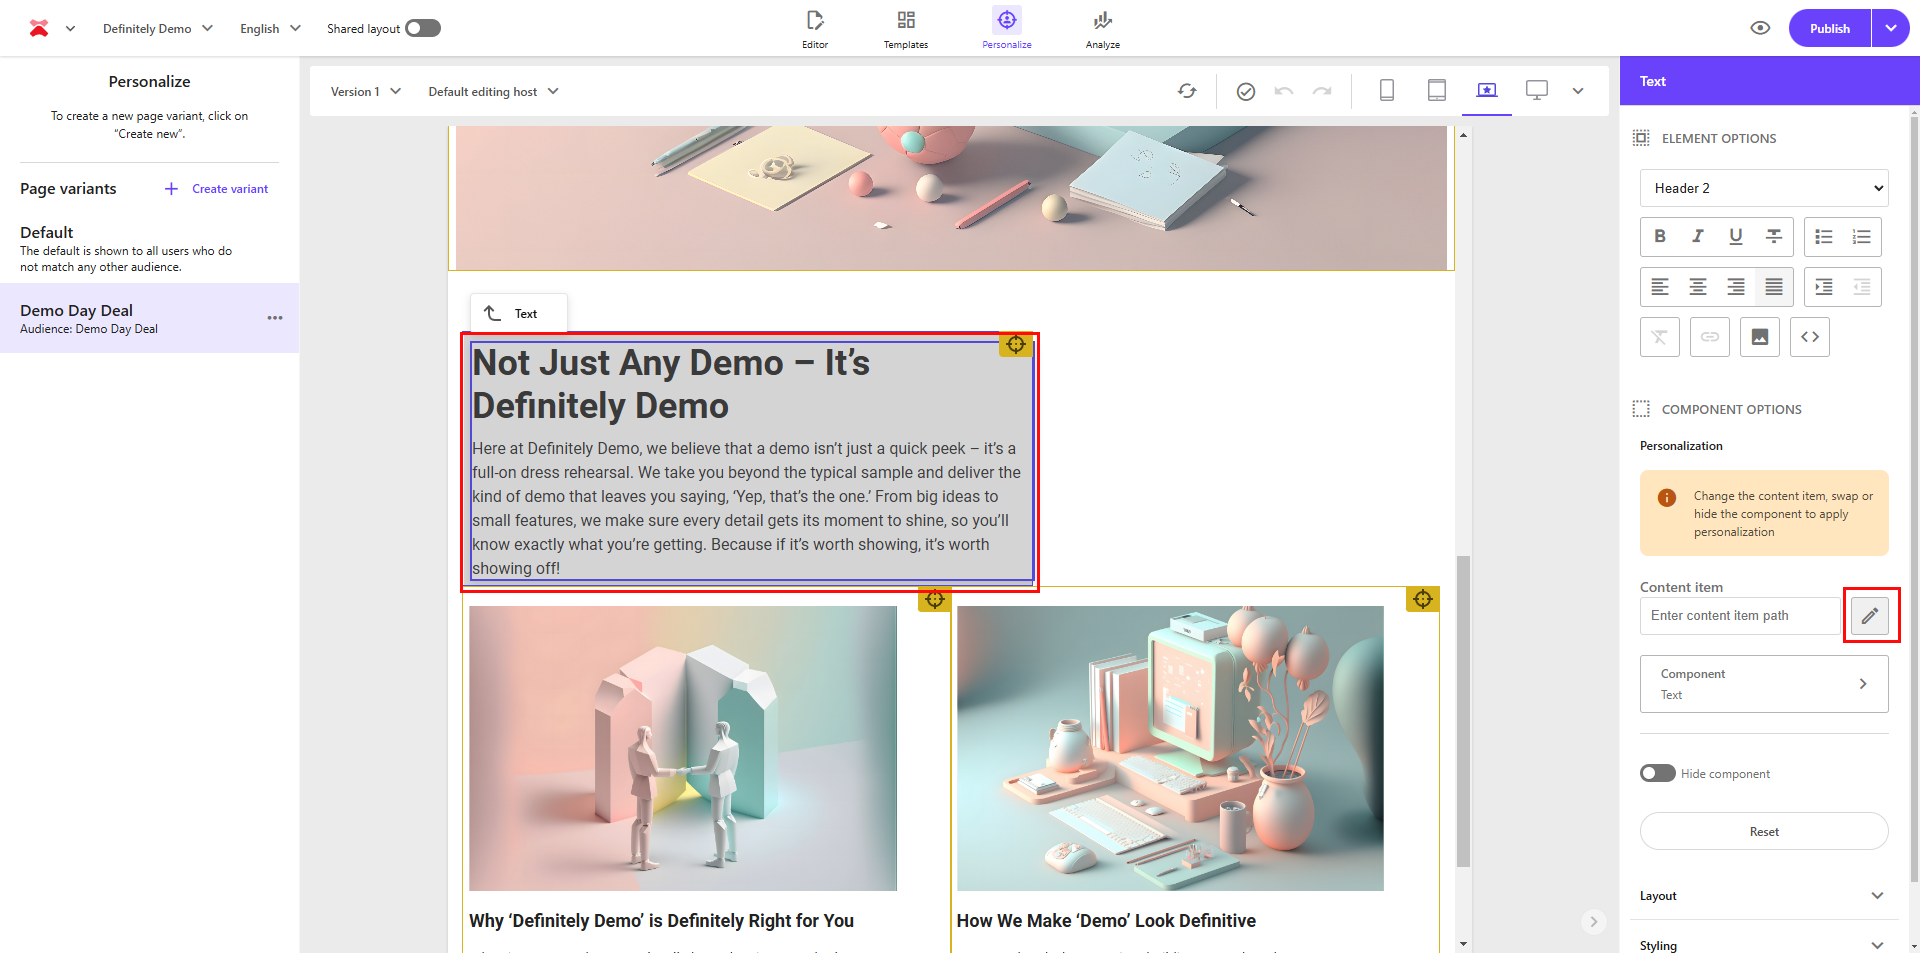
Task: Open the English language dropdown
Action: 270,28
